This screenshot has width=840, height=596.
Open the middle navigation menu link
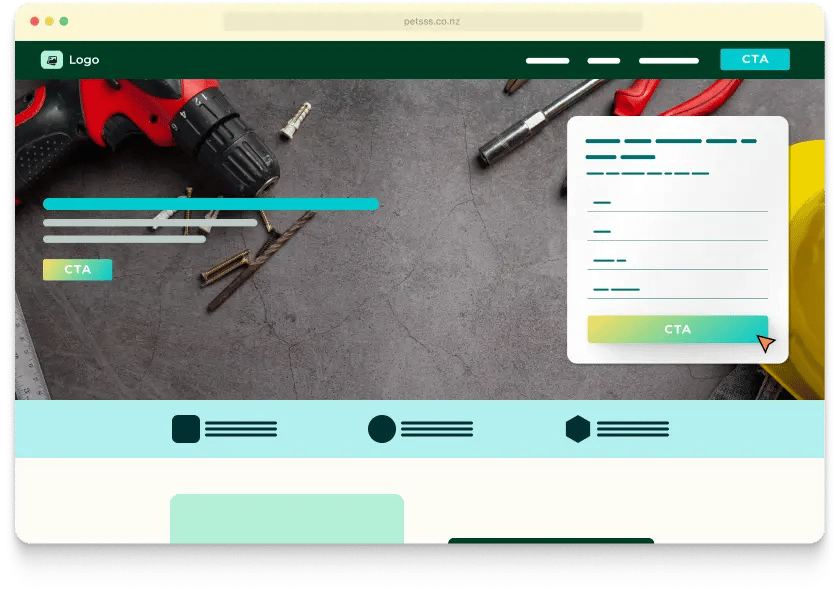[x=603, y=61]
